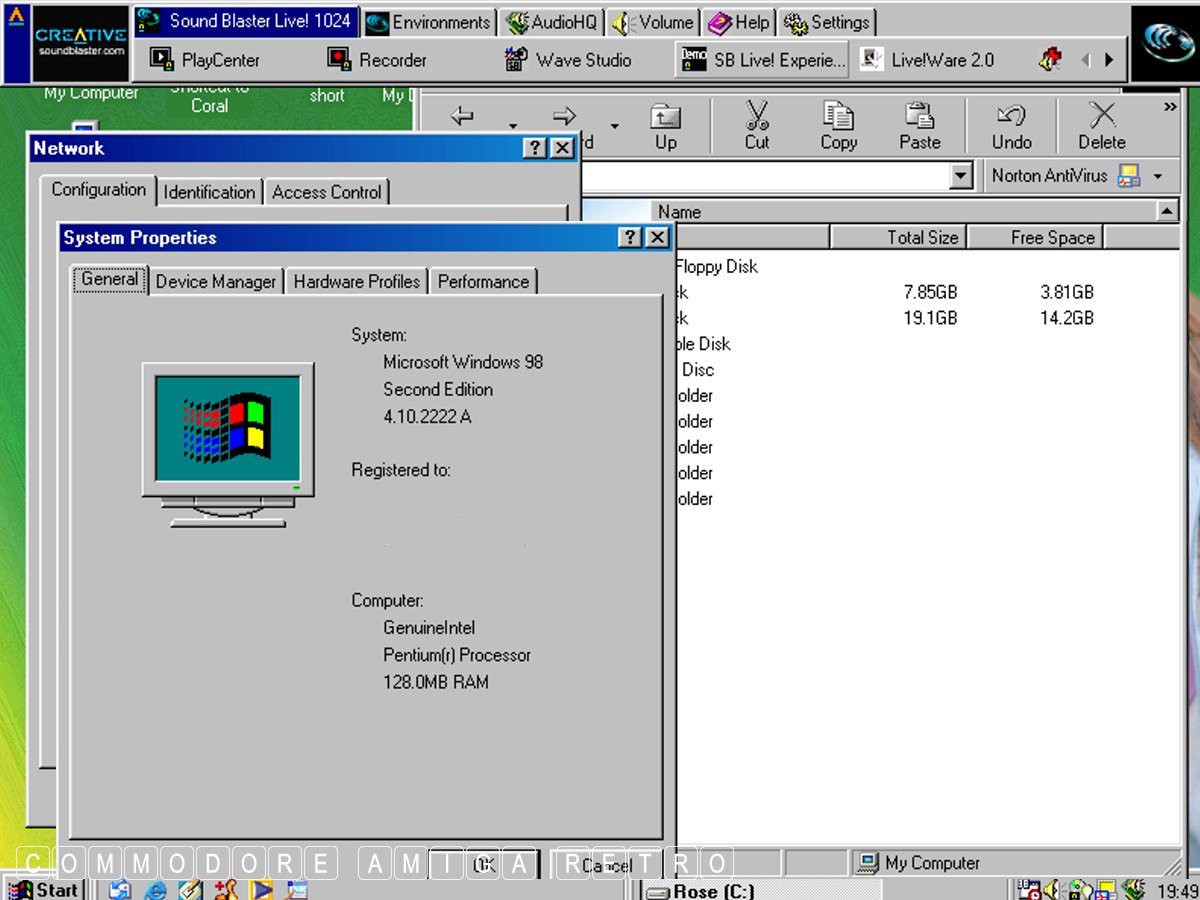Switch to Identification tab in Network dialog
Image resolution: width=1200 pixels, height=900 pixels.
209,192
